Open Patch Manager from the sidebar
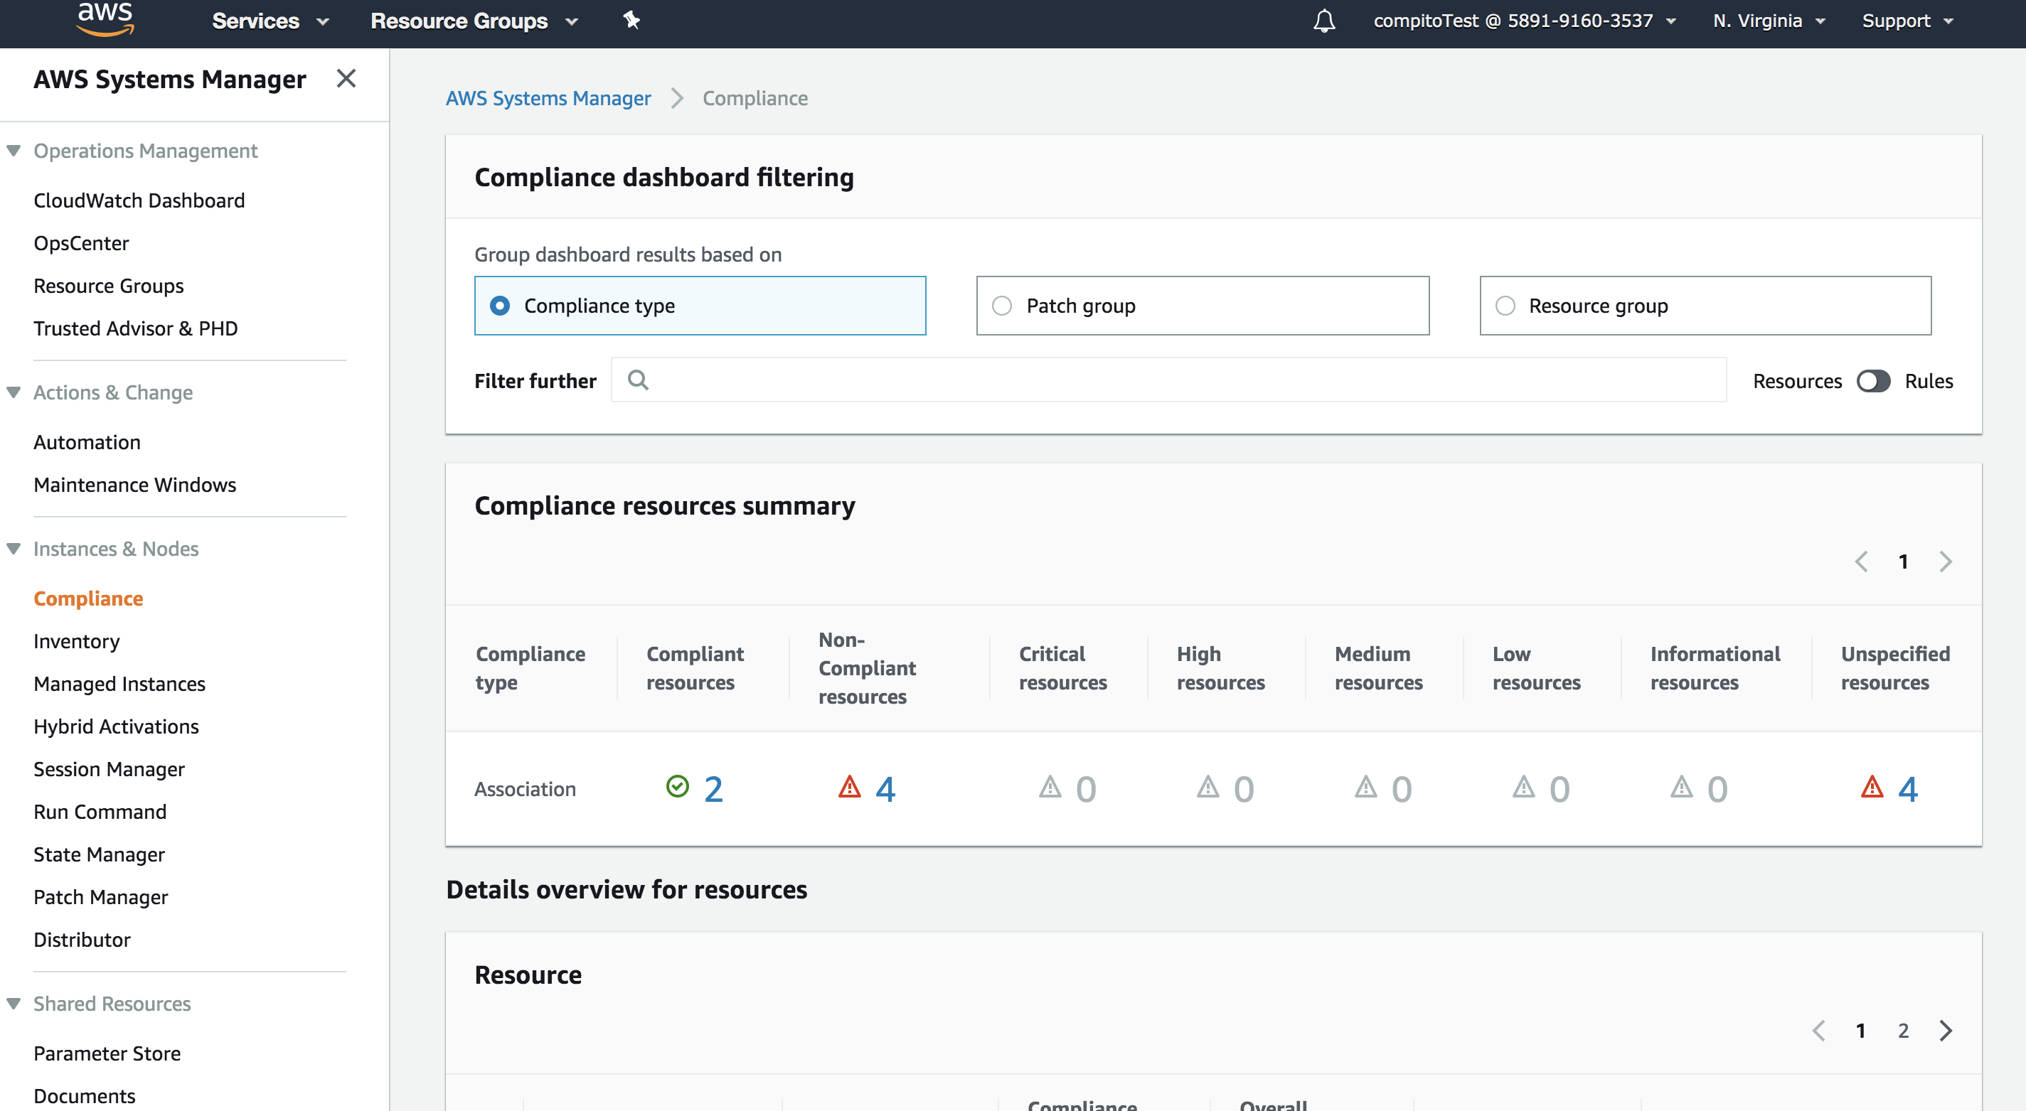This screenshot has height=1111, width=2026. tap(100, 896)
